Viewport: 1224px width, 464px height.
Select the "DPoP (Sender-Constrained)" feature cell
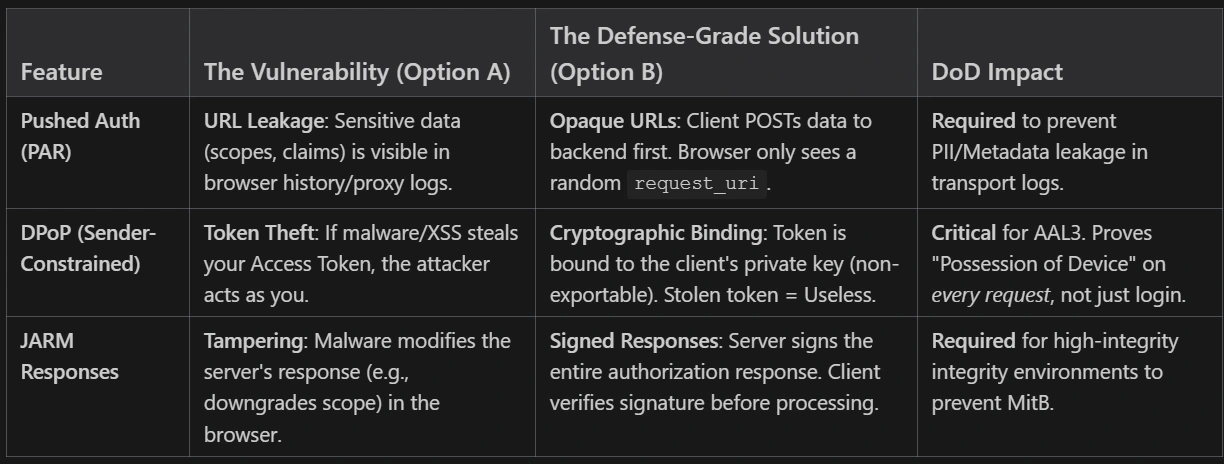coord(89,248)
